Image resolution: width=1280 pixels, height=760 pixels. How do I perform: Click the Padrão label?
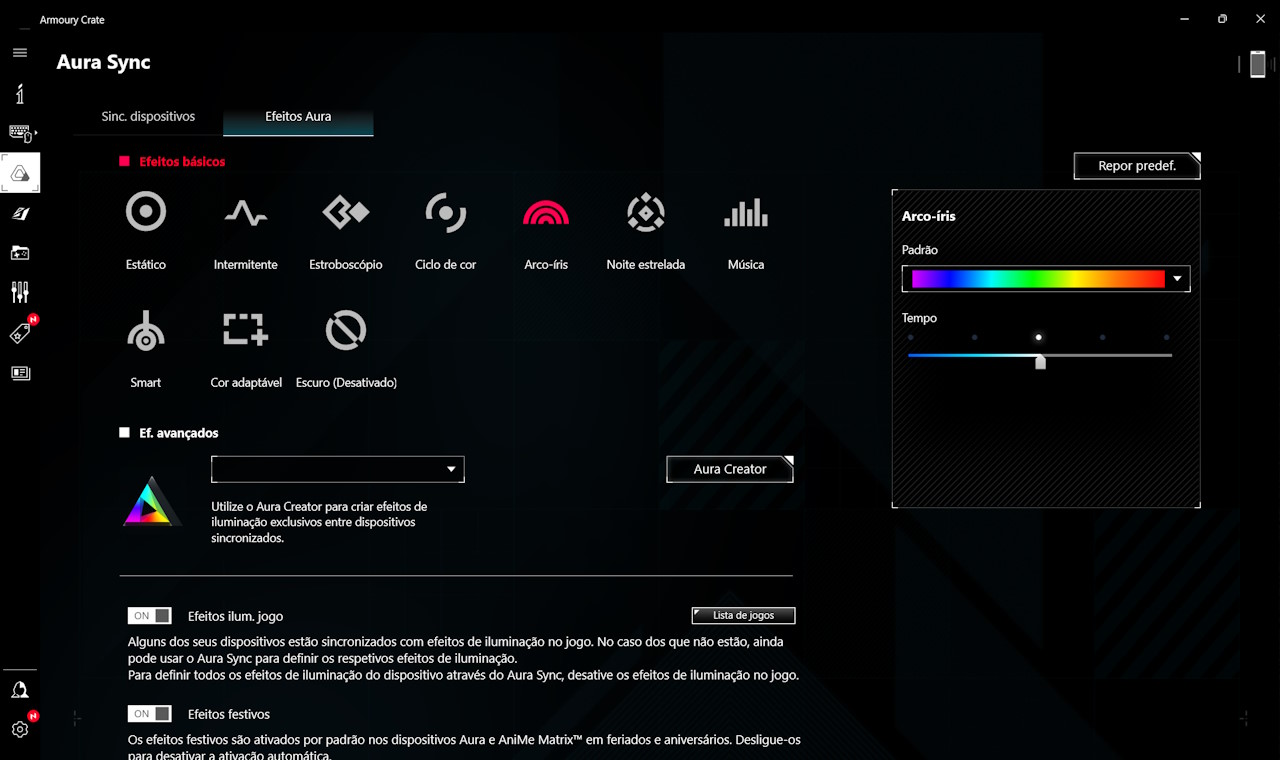click(920, 250)
